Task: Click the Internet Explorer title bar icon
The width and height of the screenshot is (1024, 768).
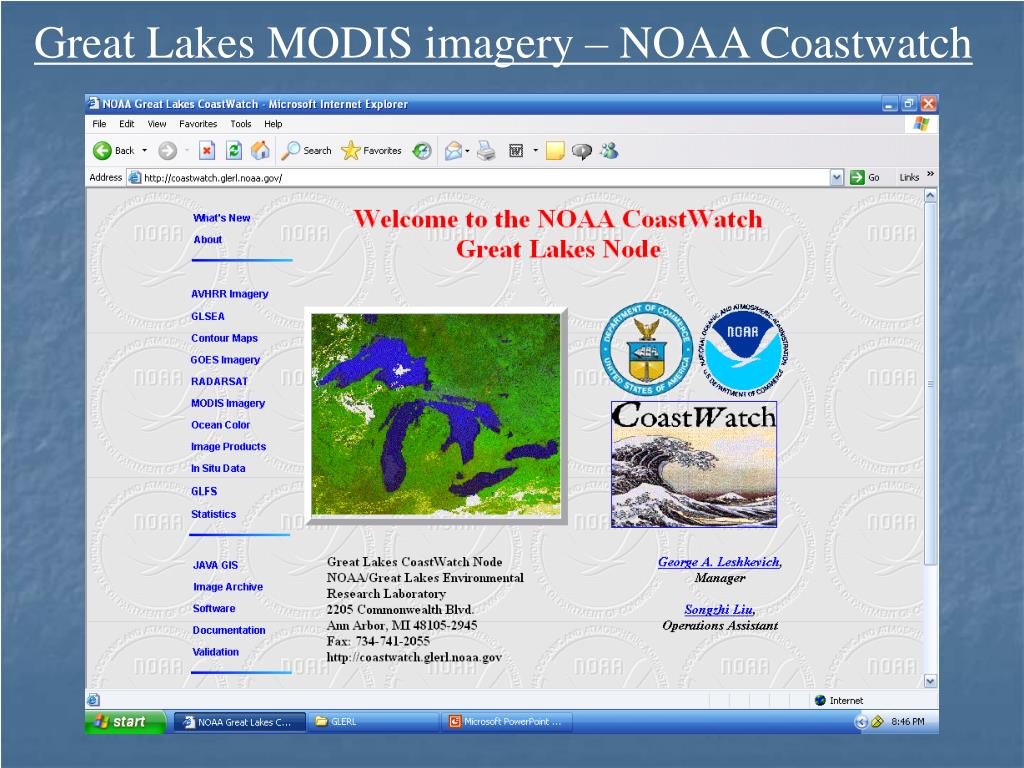Action: pos(94,103)
